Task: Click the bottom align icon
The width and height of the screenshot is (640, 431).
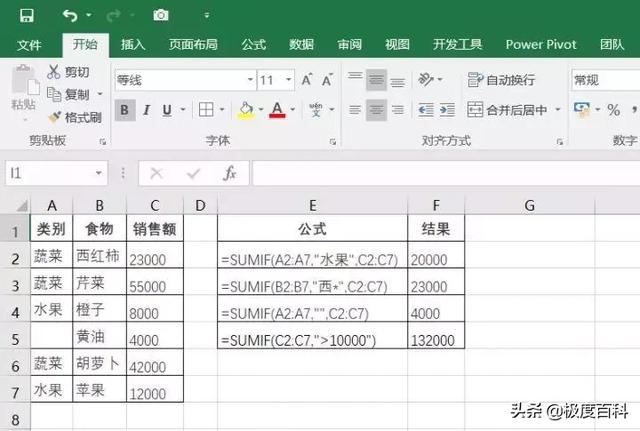Action: coord(398,80)
